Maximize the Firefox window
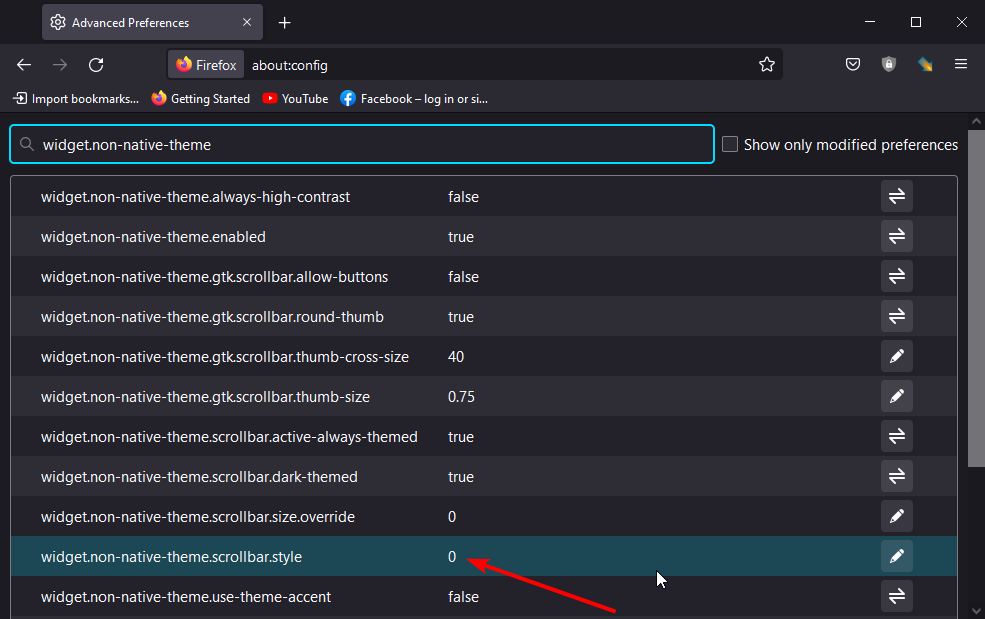The height and width of the screenshot is (619, 985). (x=916, y=22)
